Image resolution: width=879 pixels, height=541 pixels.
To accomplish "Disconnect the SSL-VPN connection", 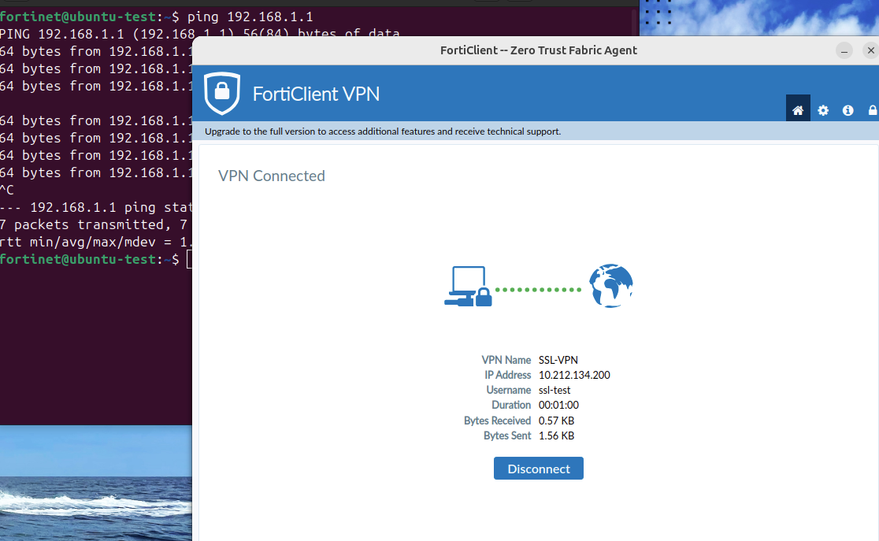I will [x=538, y=469].
